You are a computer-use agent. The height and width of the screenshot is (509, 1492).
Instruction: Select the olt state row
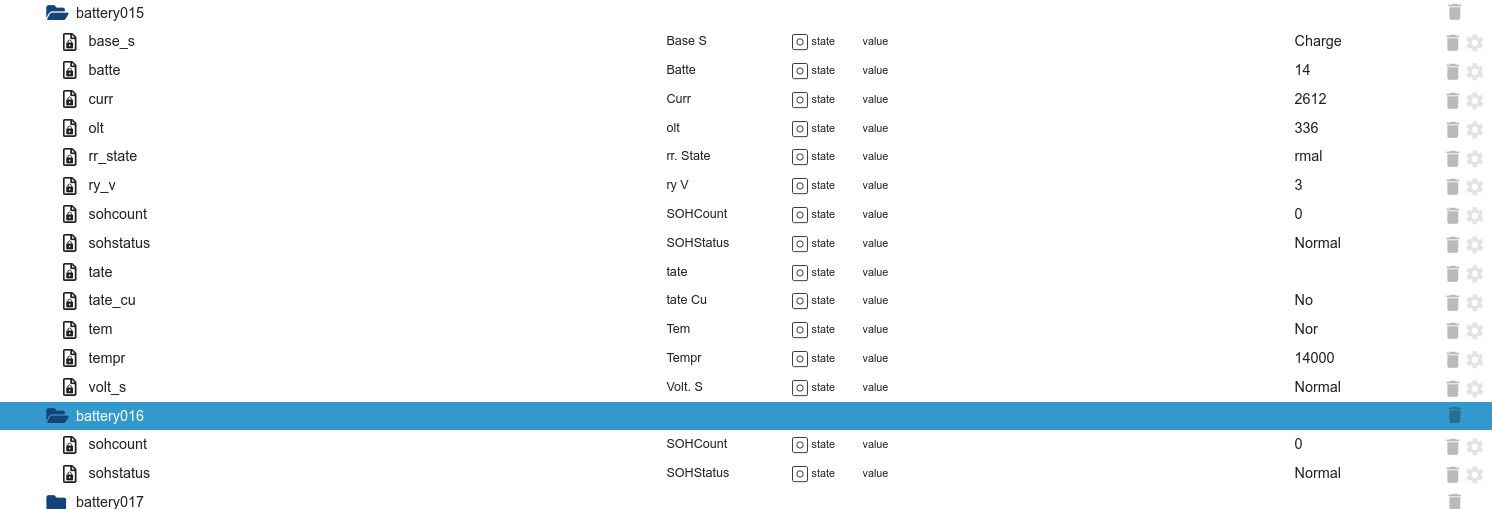coord(96,128)
